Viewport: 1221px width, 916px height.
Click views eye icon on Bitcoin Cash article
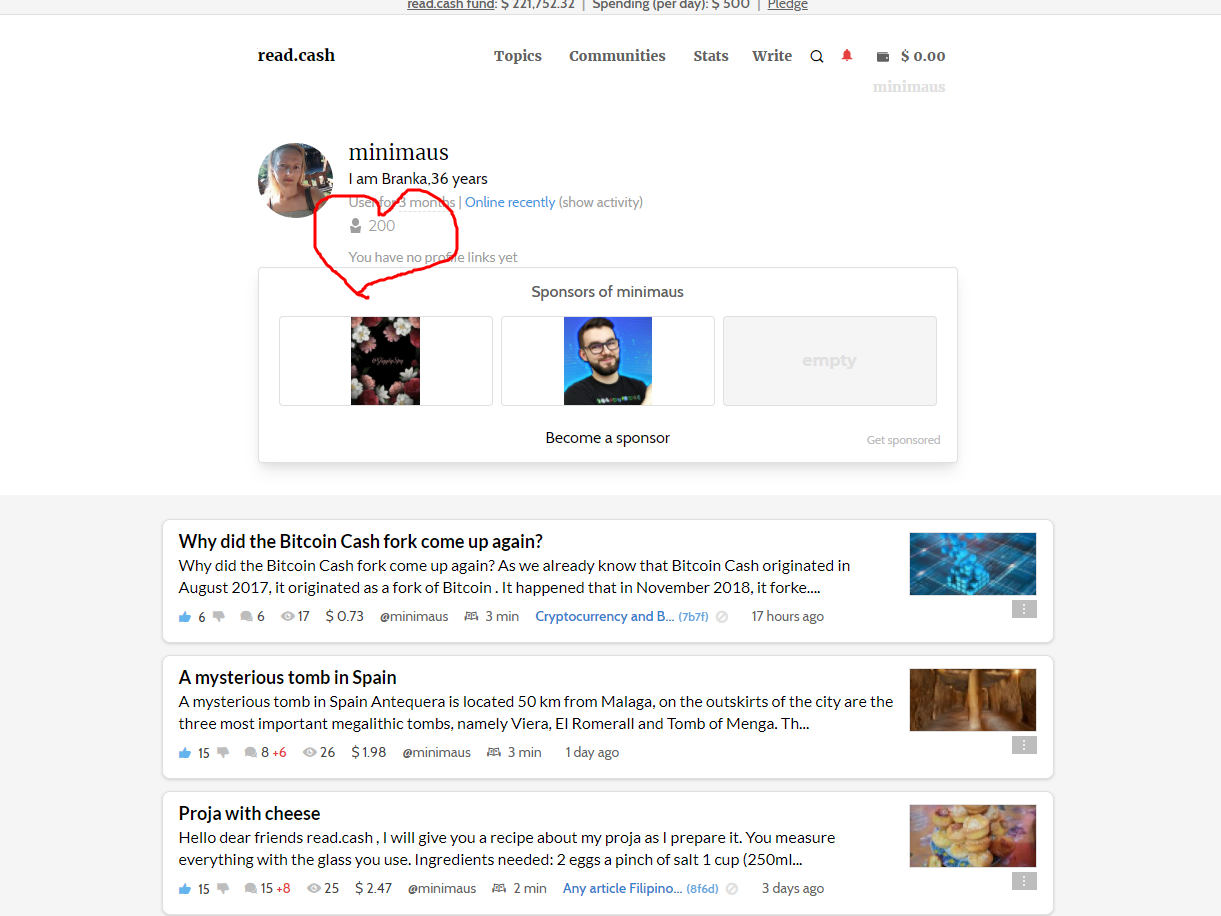coord(288,617)
